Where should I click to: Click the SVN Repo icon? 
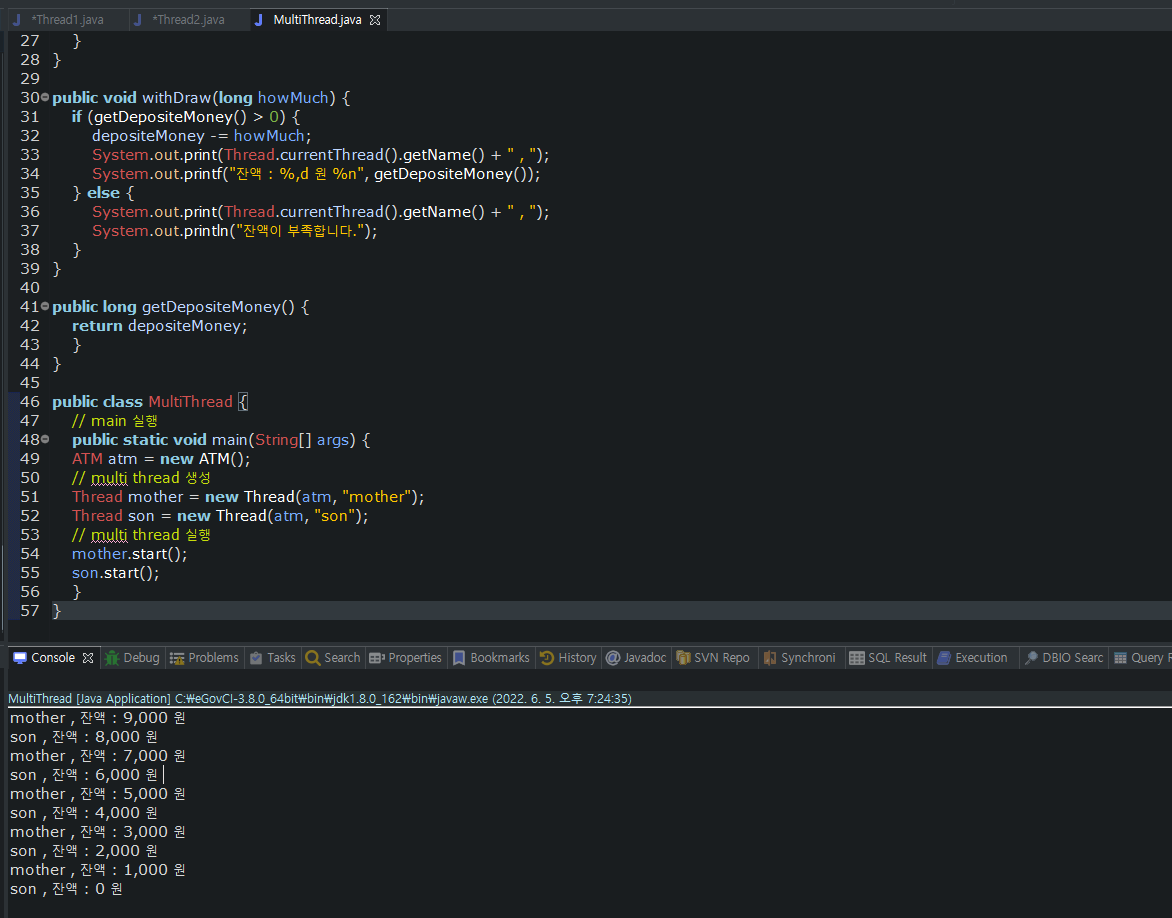pos(683,658)
